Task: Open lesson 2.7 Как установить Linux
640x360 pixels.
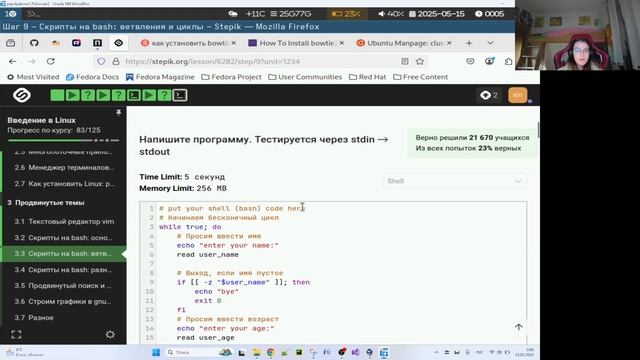Action: (x=64, y=184)
